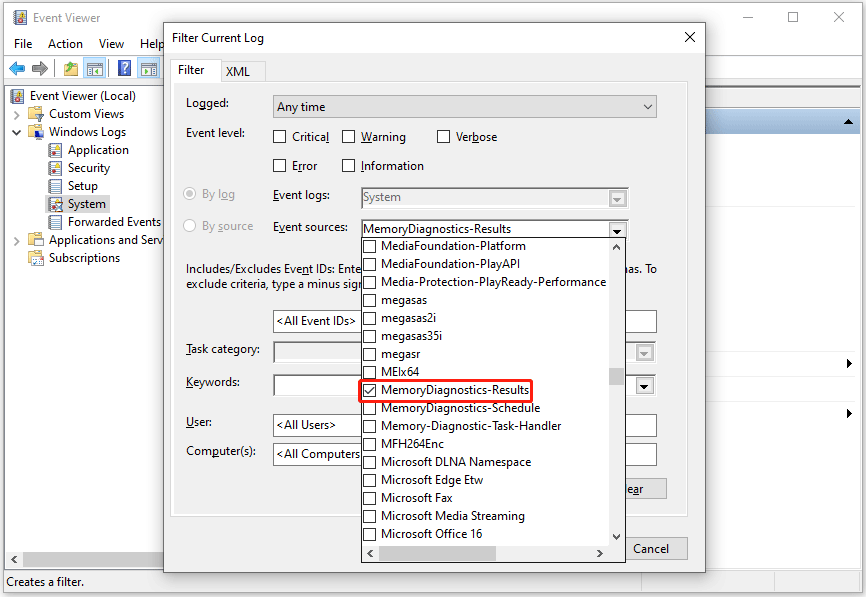Toggle the console tree pane icon
The height and width of the screenshot is (597, 866).
[95, 68]
